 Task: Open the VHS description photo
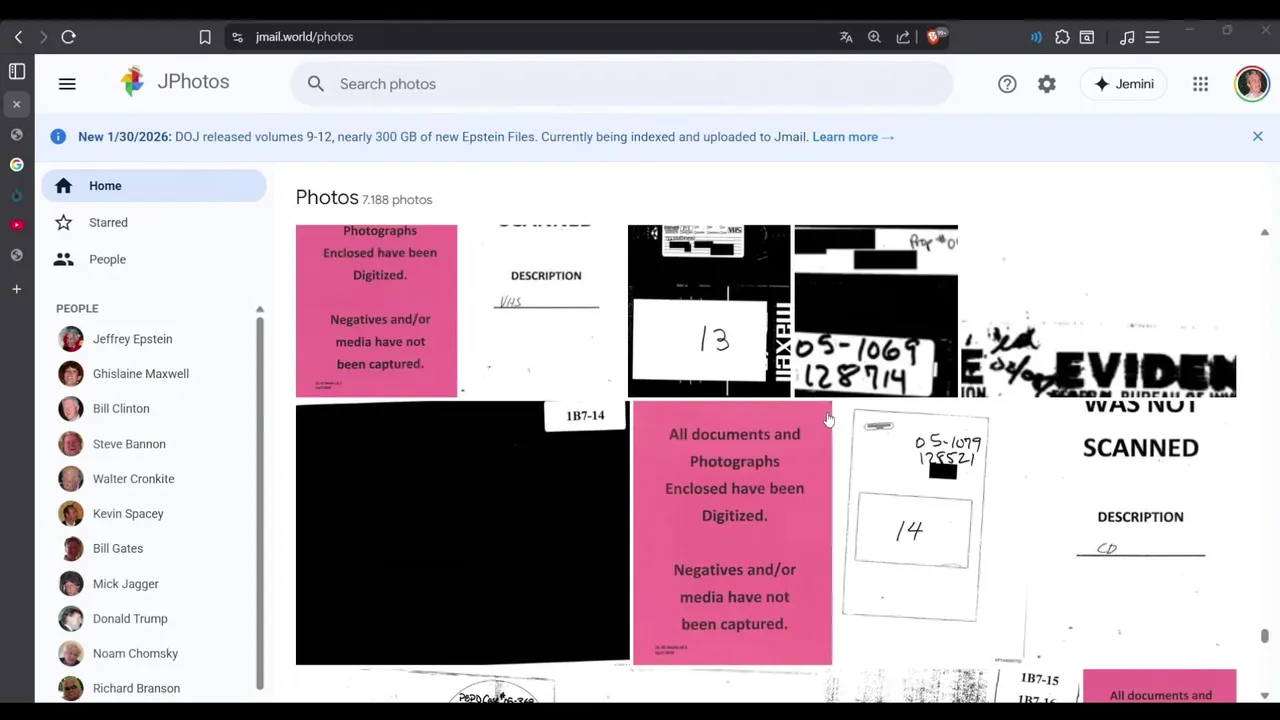pyautogui.click(x=542, y=311)
